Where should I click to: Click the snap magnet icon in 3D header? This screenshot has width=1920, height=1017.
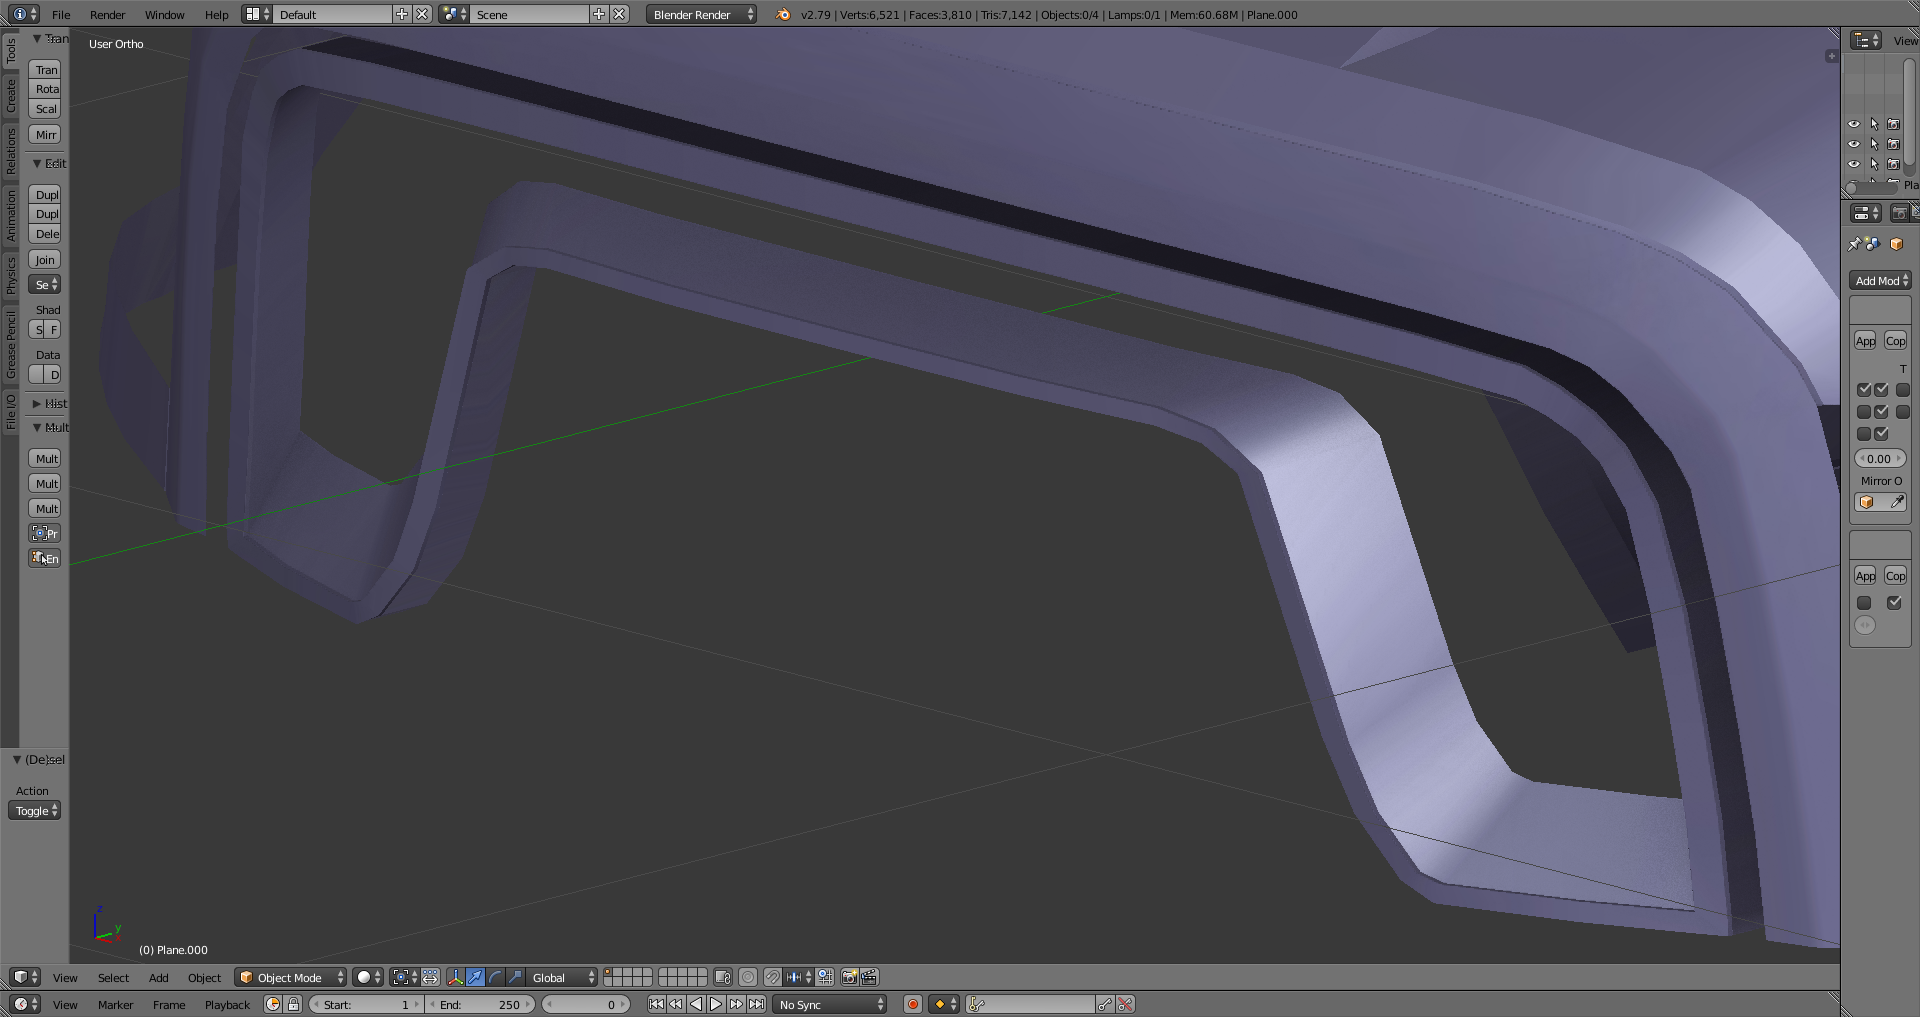772,977
